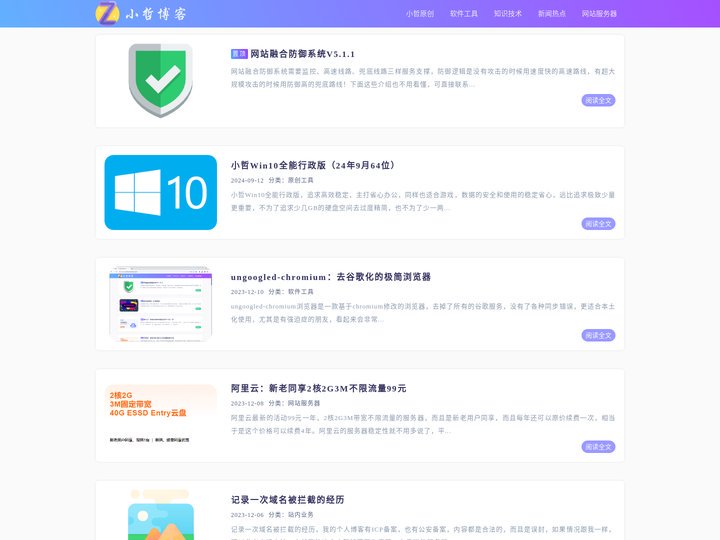
Task: Click 阅读全文 for 阿里云 post
Action: pyautogui.click(x=598, y=447)
